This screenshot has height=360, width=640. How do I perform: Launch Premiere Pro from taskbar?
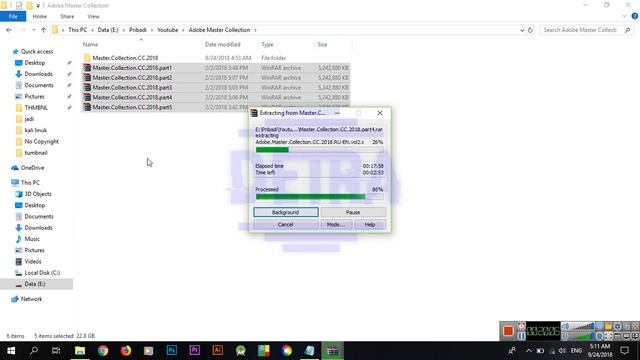coord(195,351)
